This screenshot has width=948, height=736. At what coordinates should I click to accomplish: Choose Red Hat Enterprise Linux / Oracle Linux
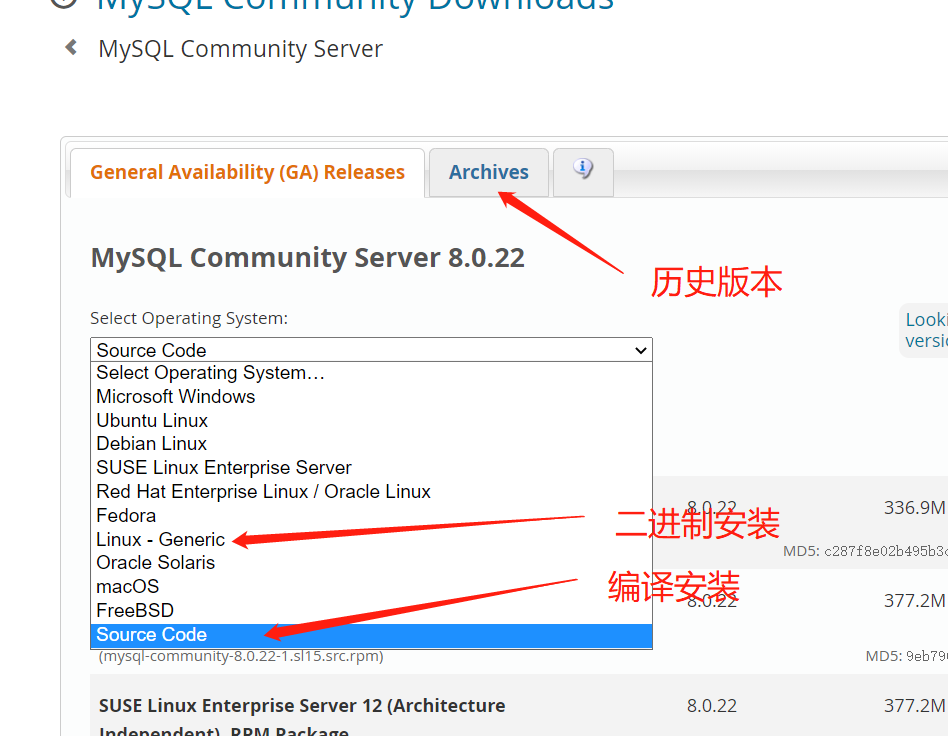click(371, 492)
